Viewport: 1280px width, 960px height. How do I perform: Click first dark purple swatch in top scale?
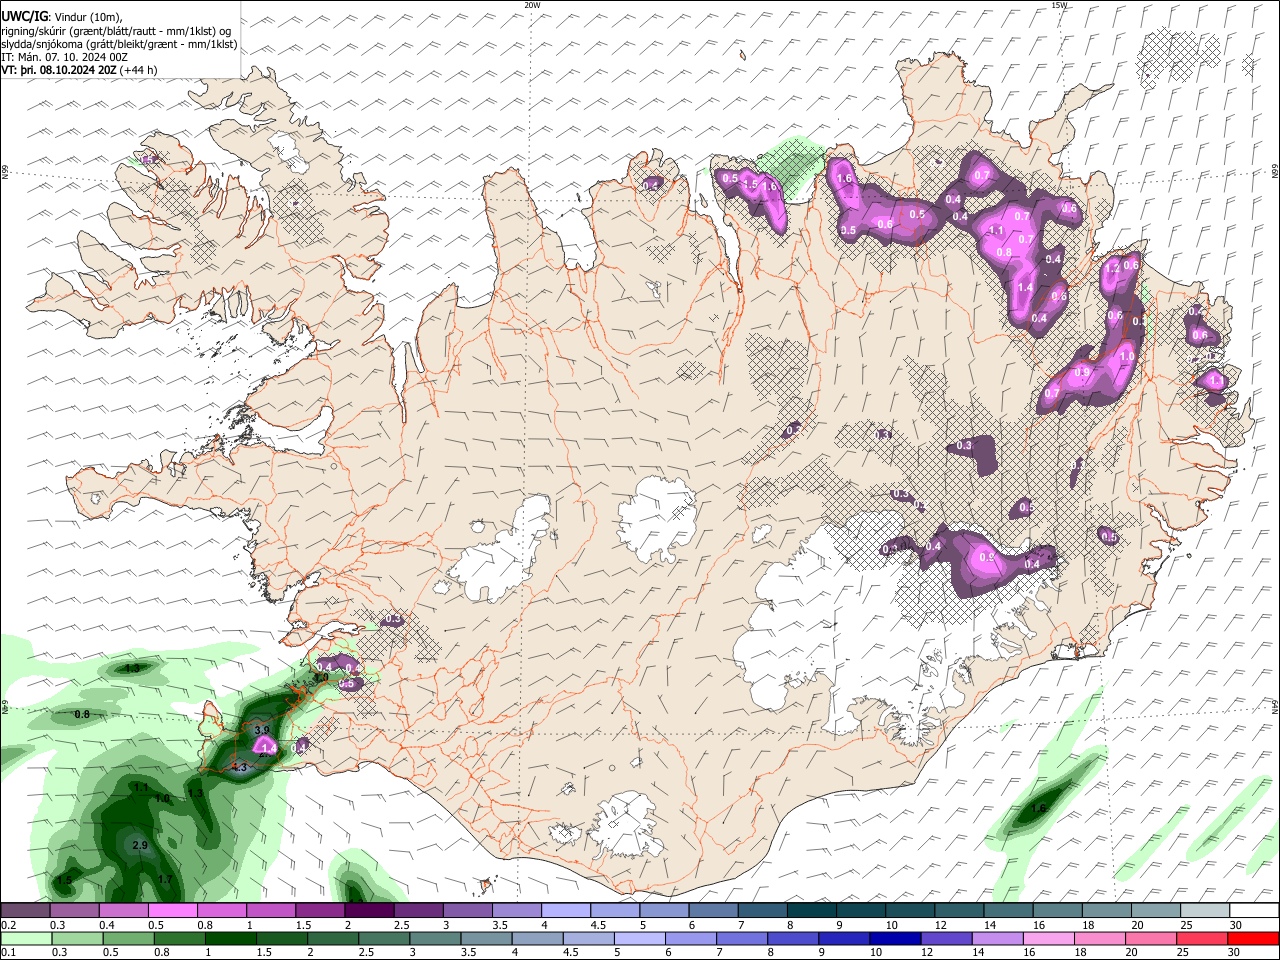(x=25, y=911)
